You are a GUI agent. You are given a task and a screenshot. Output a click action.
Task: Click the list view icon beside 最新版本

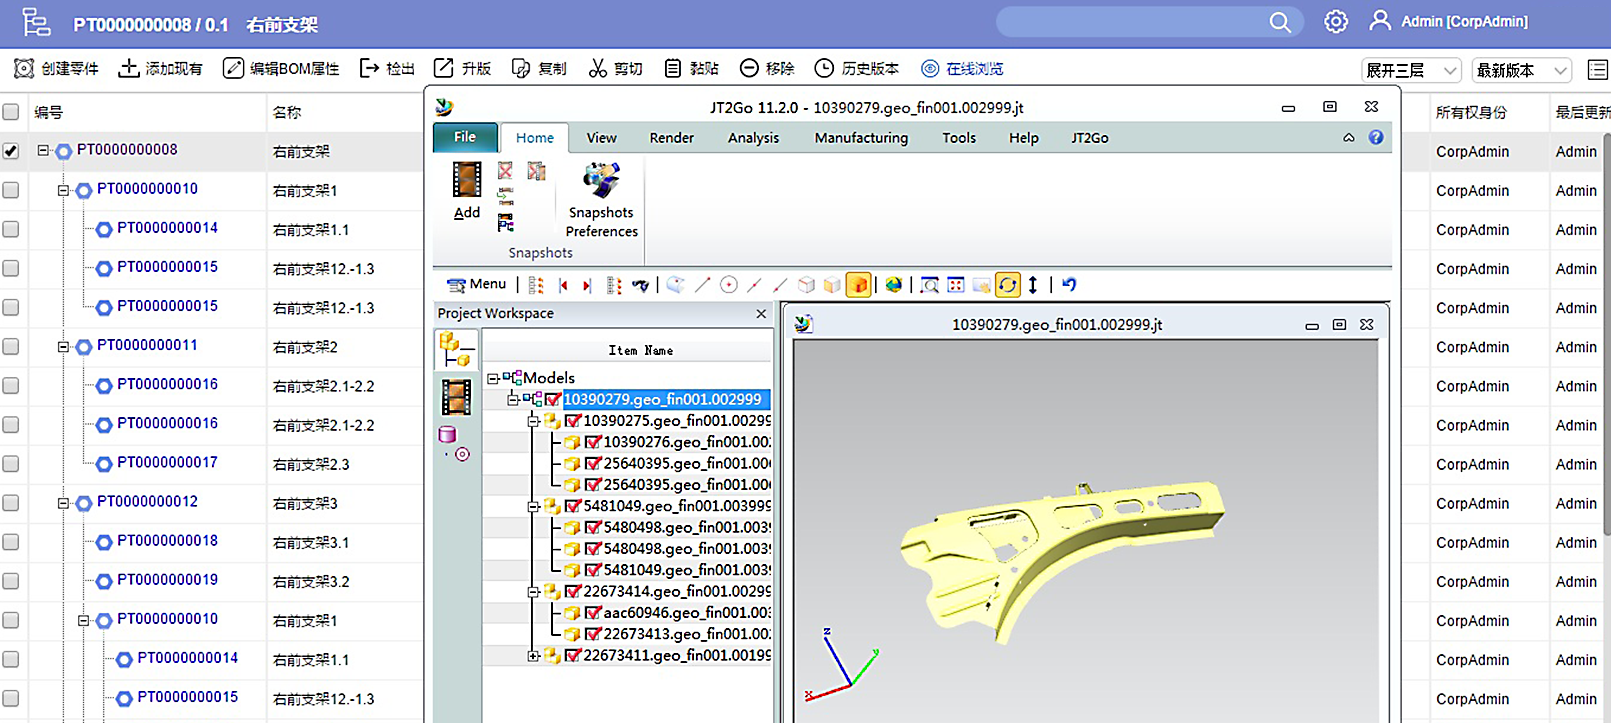pos(1598,70)
